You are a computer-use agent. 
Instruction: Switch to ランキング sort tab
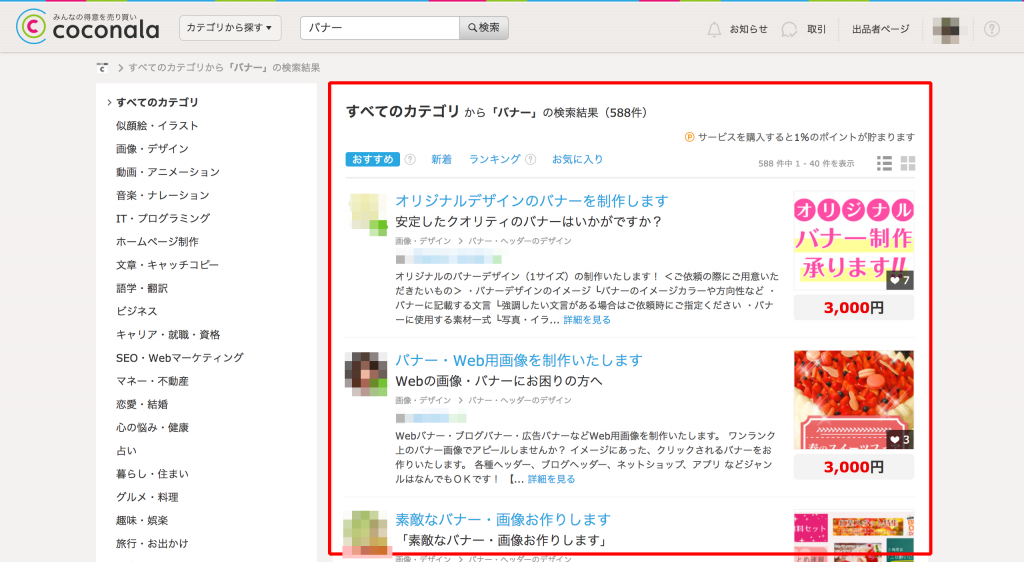494,159
